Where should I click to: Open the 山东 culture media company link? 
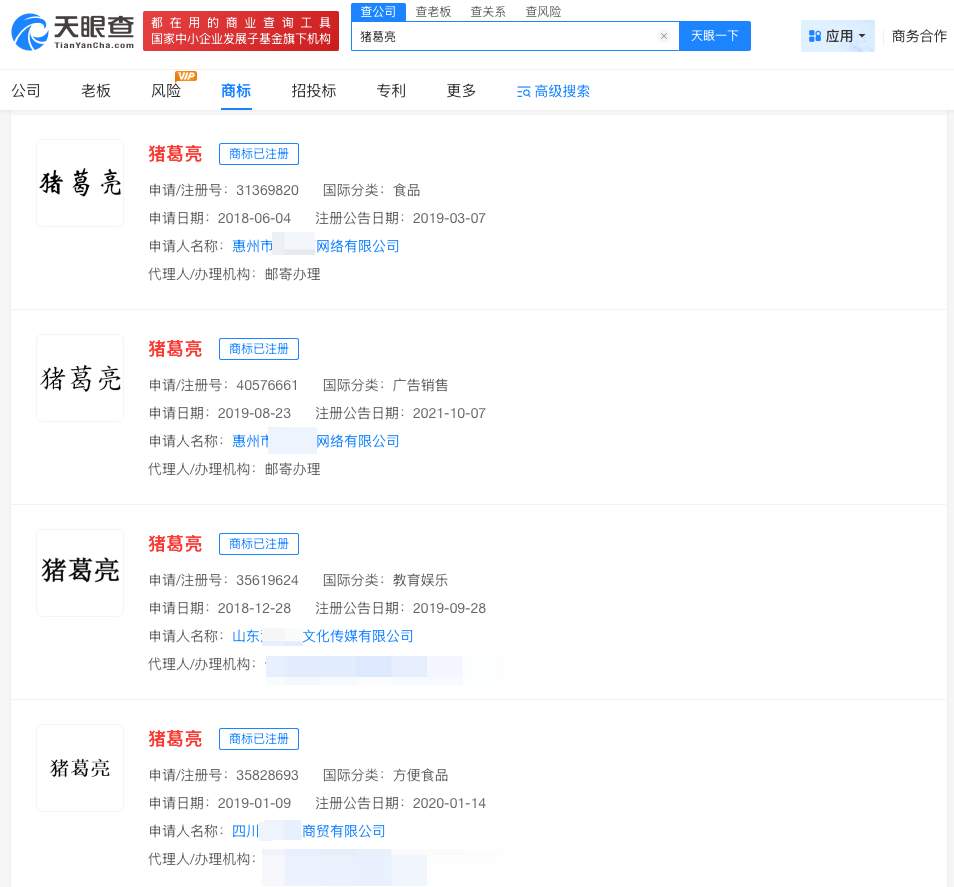tap(323, 635)
